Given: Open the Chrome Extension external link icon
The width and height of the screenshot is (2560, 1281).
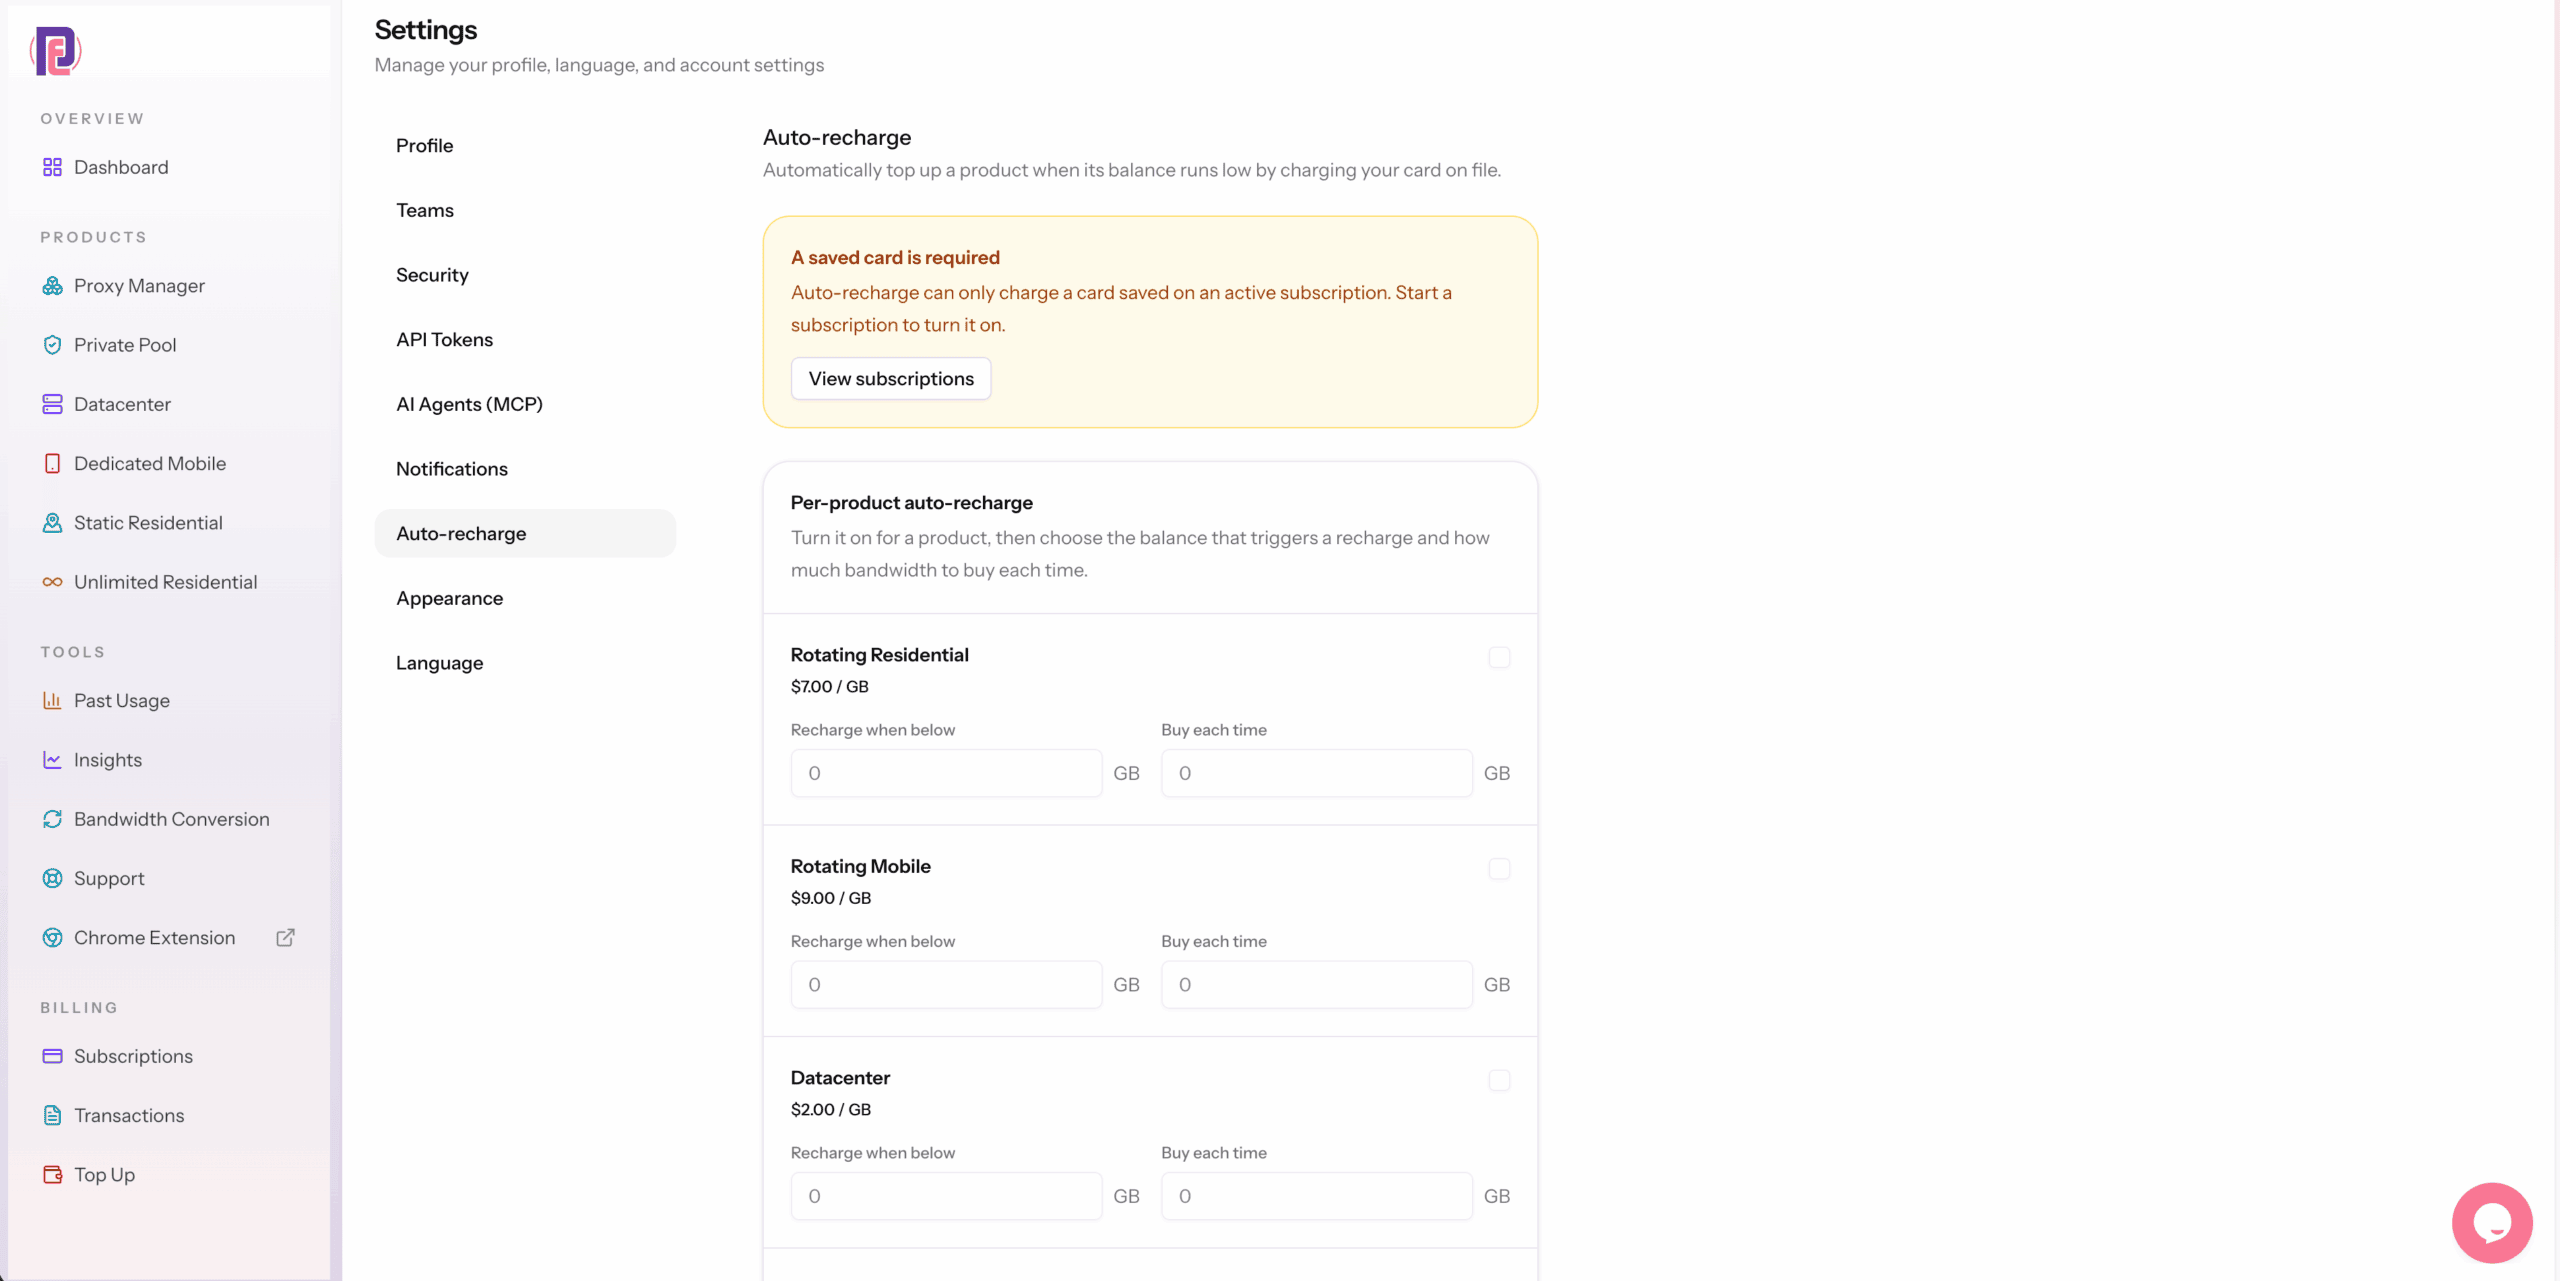Looking at the screenshot, I should 285,938.
